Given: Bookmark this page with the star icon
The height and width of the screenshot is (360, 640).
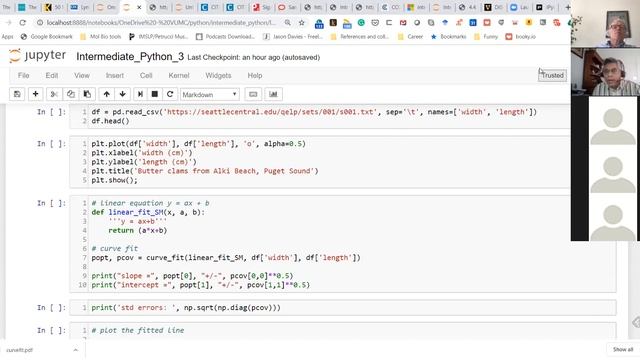Looking at the screenshot, I should pos(302,23).
